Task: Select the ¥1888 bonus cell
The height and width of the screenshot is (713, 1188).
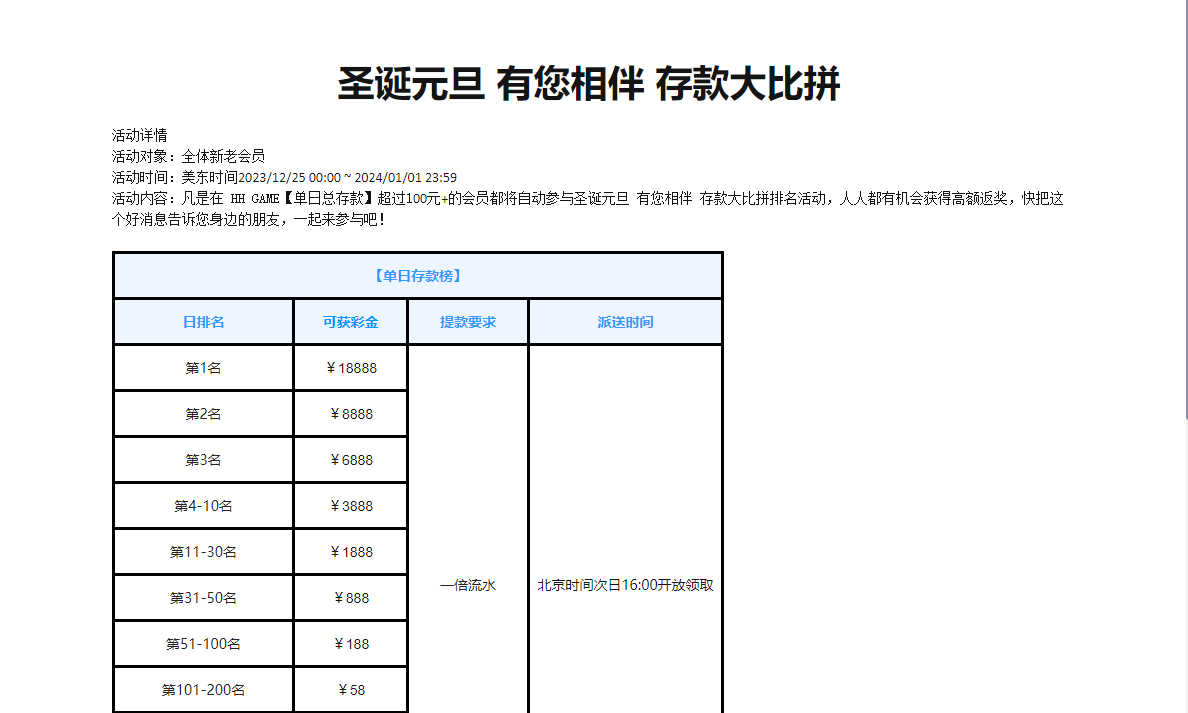Action: pyautogui.click(x=351, y=552)
